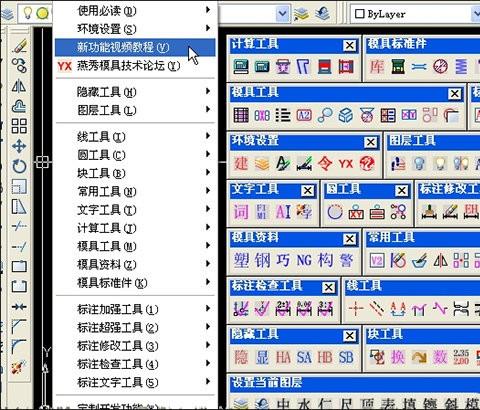Select the Erase tool at top of left toolbar
Screen dimensions: 480x410
pyautogui.click(x=19, y=46)
